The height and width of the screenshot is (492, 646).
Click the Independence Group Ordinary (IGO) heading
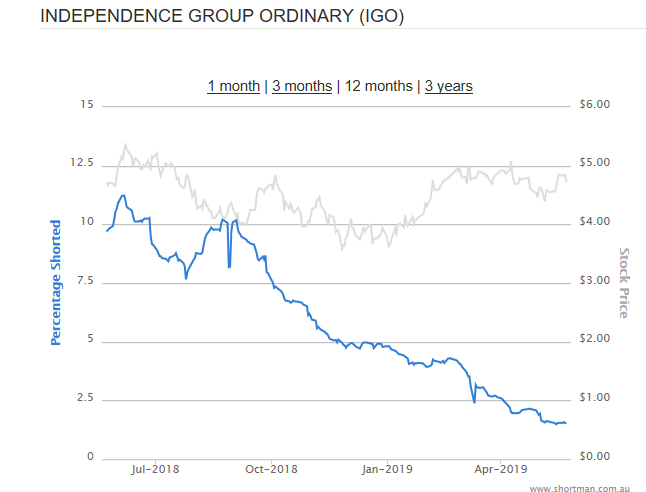(222, 16)
